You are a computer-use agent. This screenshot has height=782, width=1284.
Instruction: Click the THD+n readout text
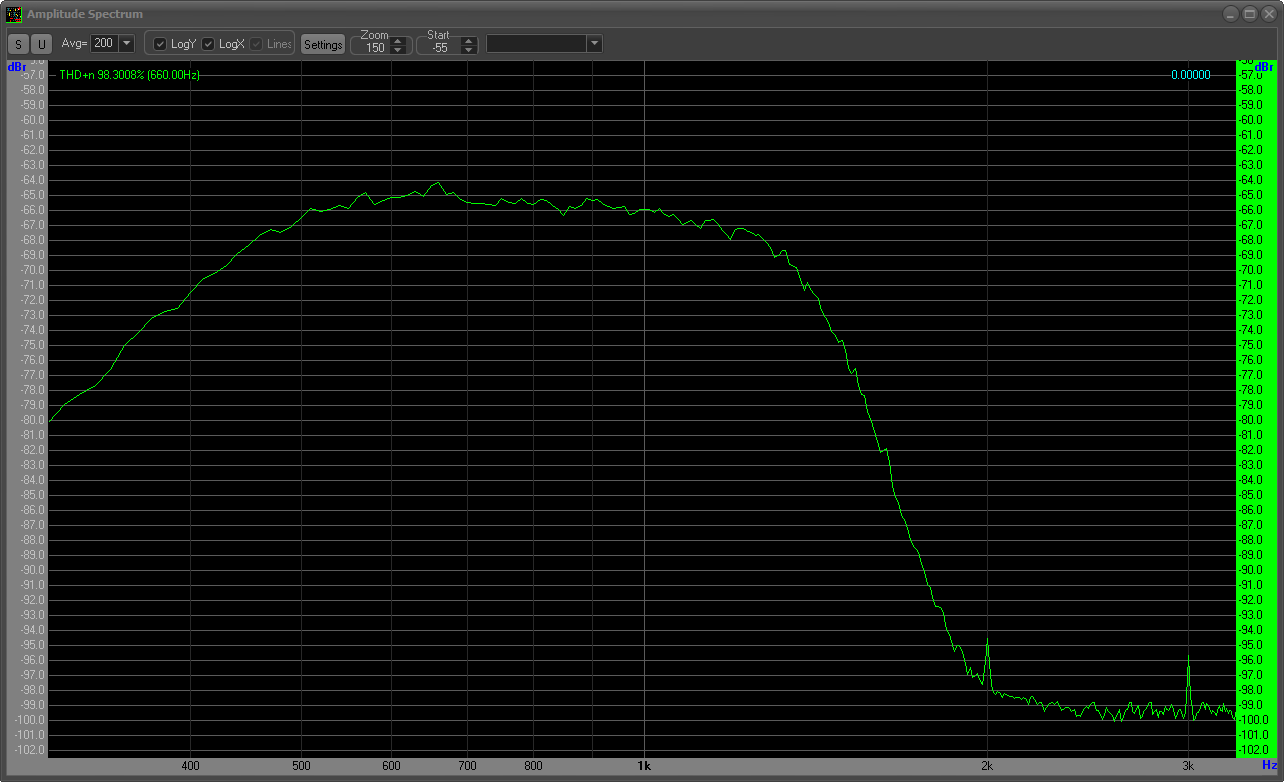(129, 75)
